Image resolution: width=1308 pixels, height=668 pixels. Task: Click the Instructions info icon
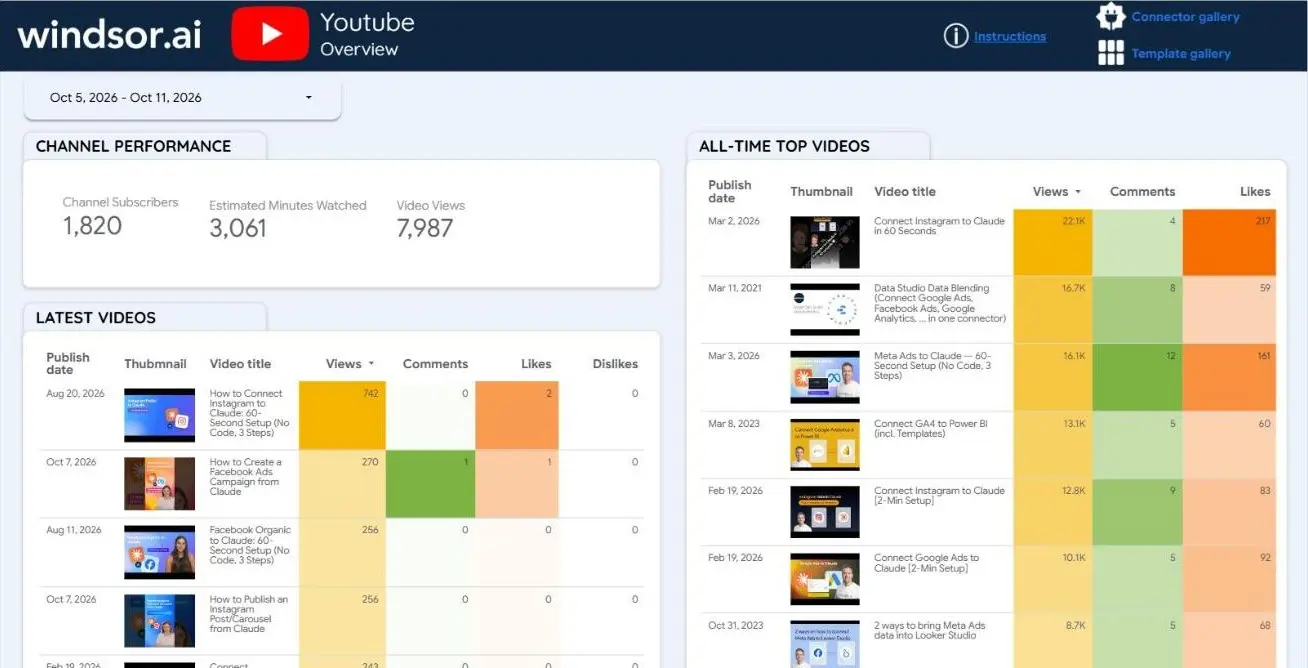click(956, 36)
